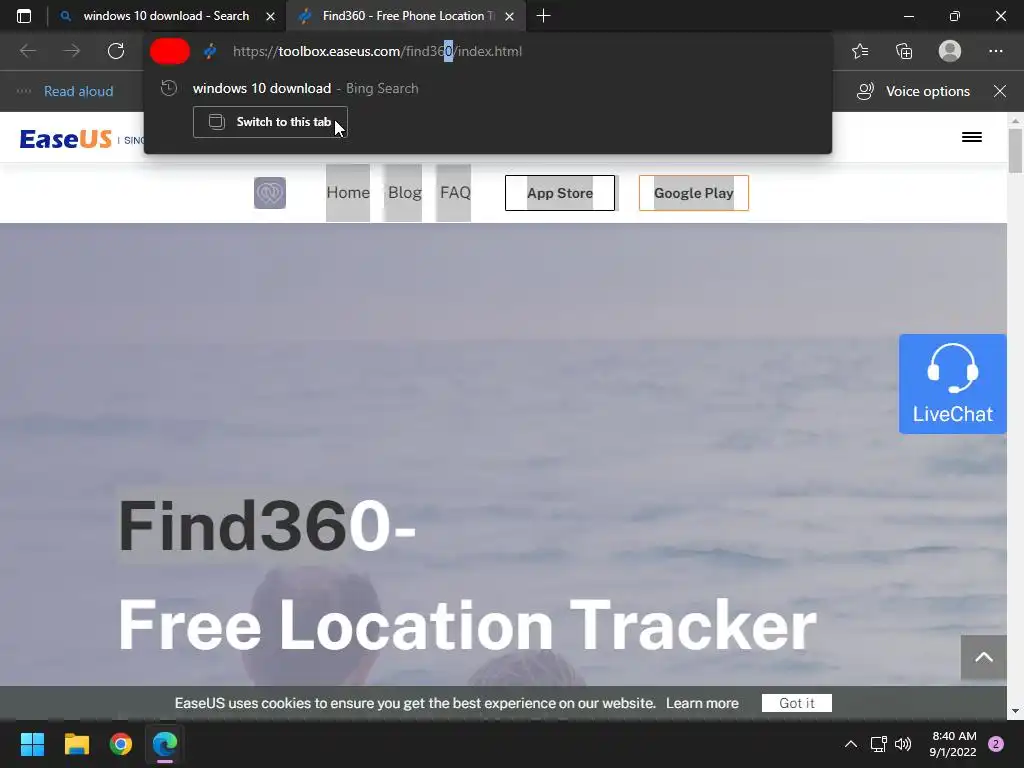Click the address bar URL toolbox.easeus.com

pos(377,51)
